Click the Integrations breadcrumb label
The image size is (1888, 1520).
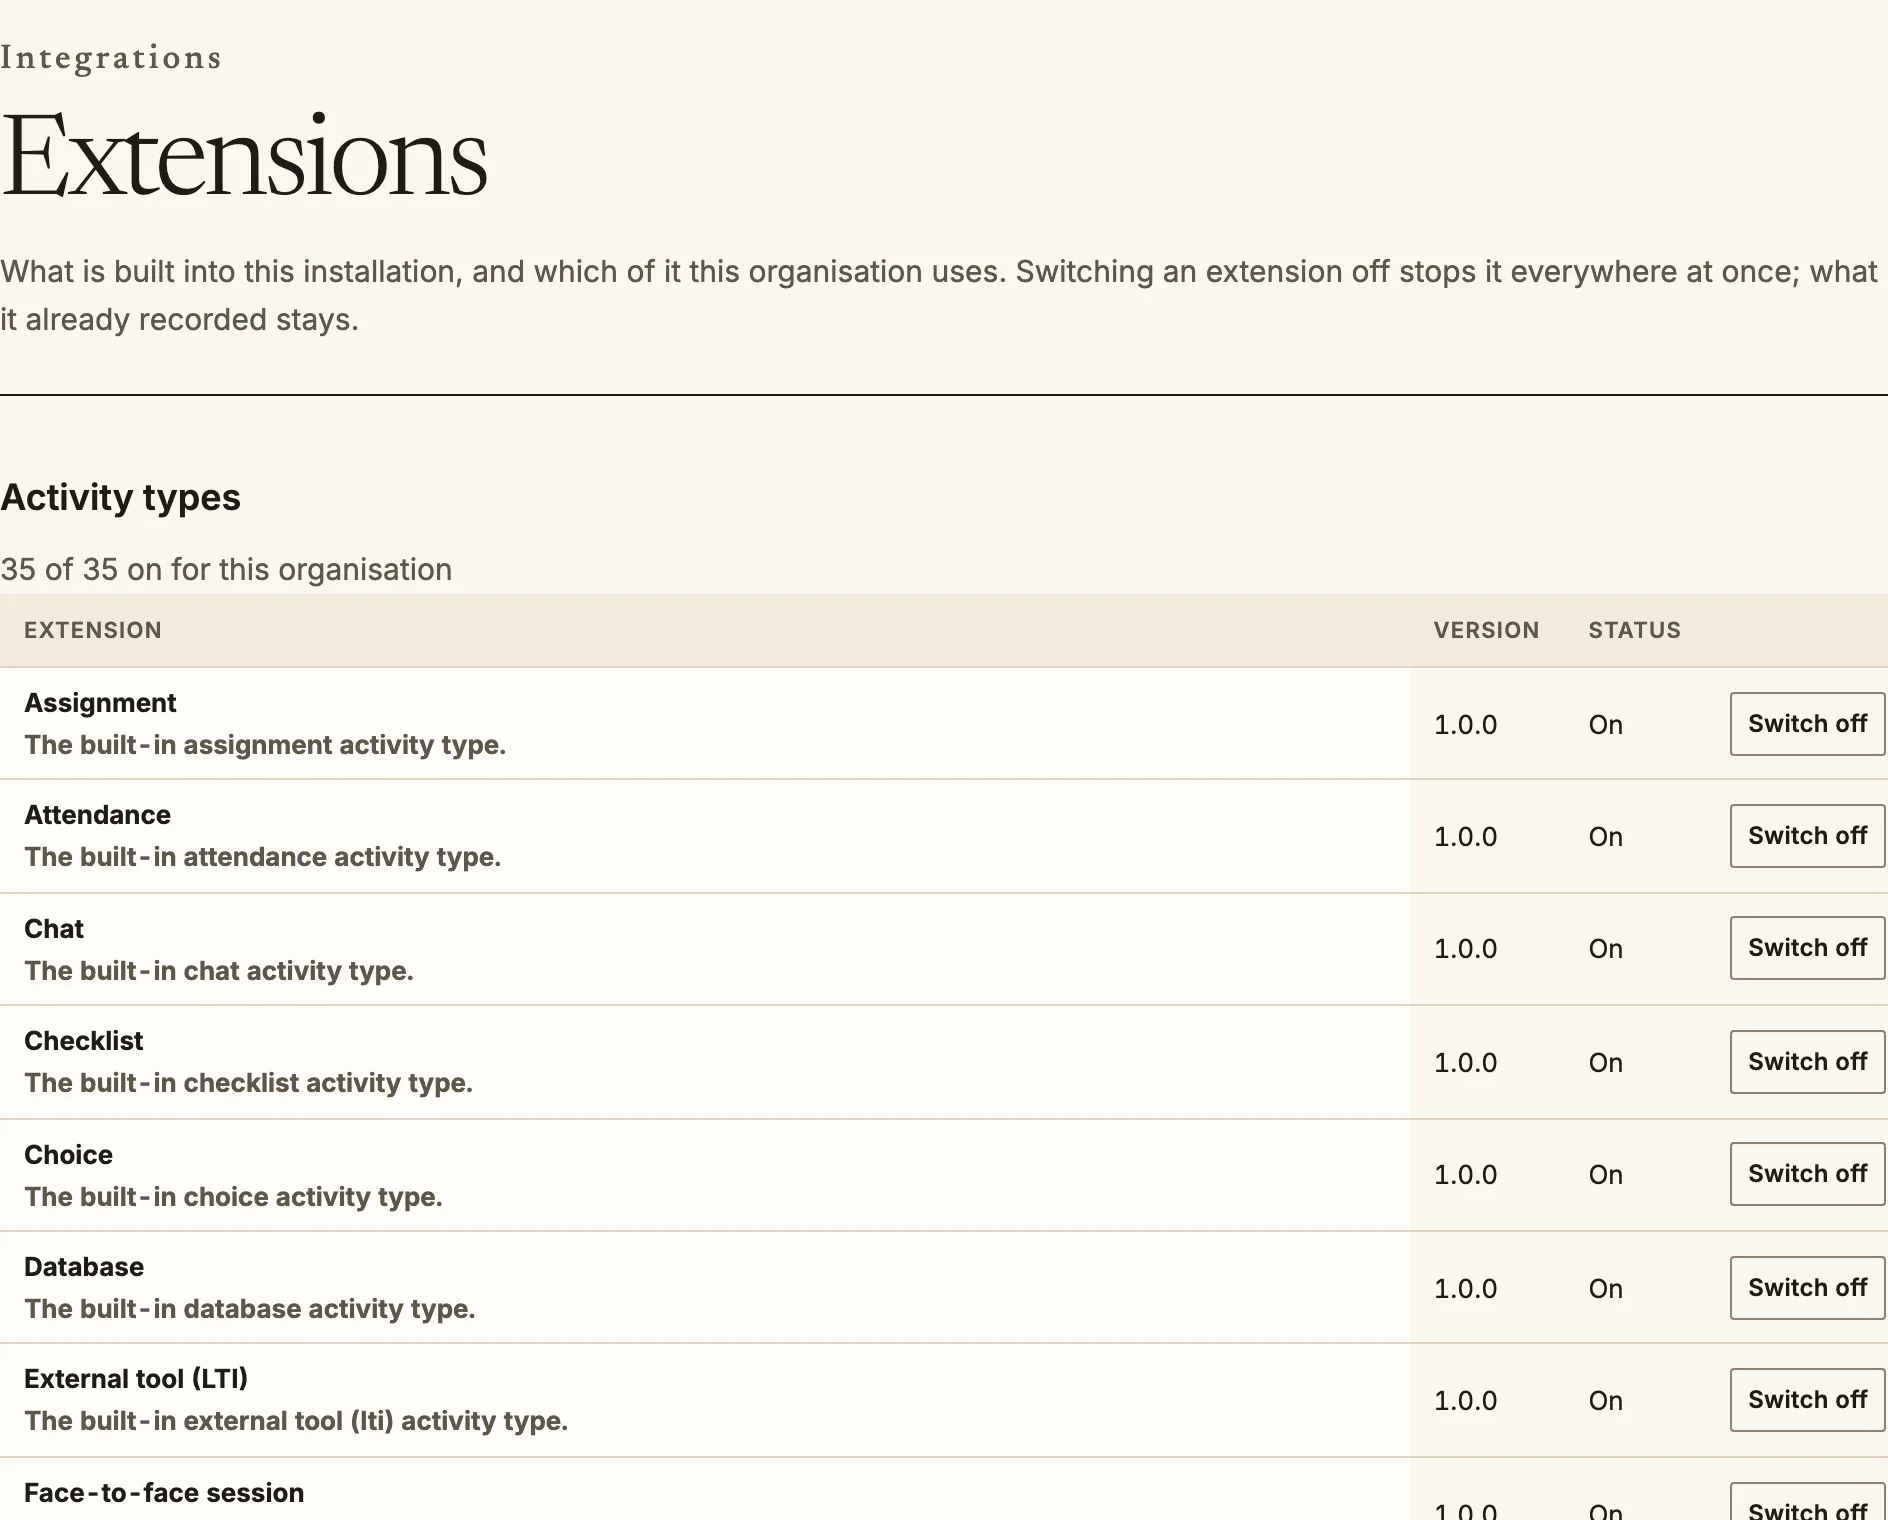click(x=111, y=58)
